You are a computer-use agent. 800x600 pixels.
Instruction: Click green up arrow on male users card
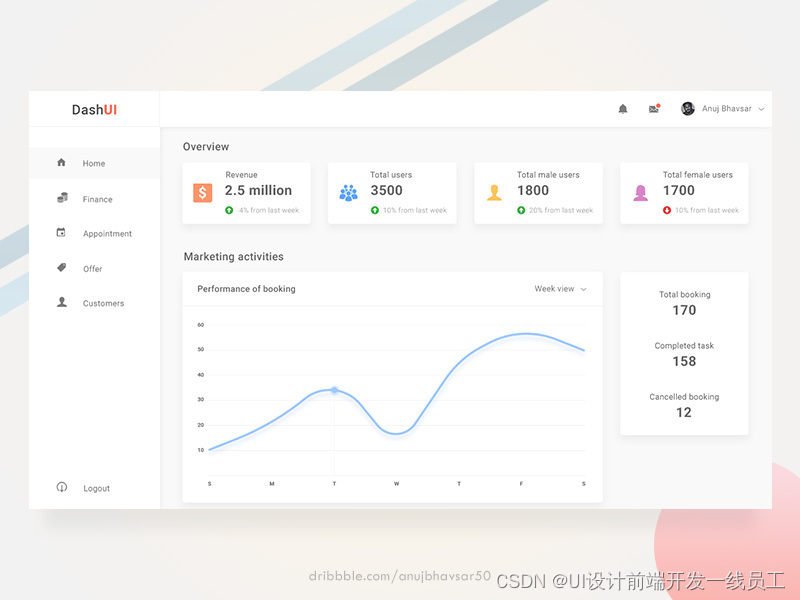click(x=521, y=210)
